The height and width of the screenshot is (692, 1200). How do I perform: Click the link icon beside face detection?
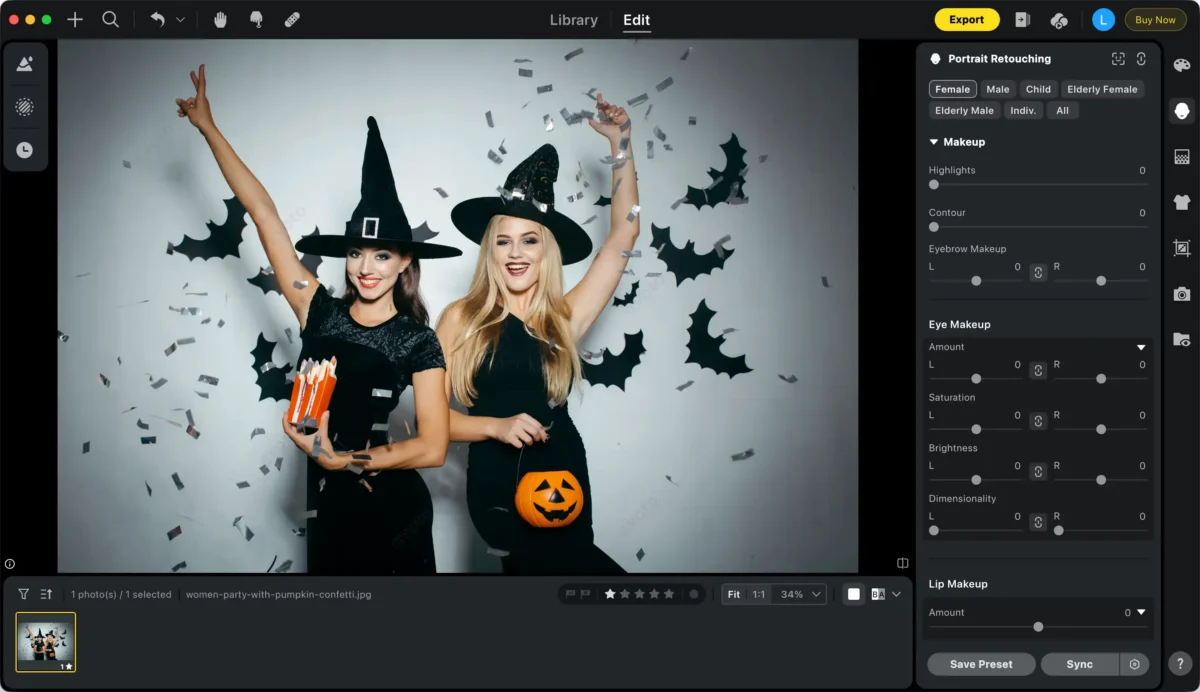(x=1141, y=59)
